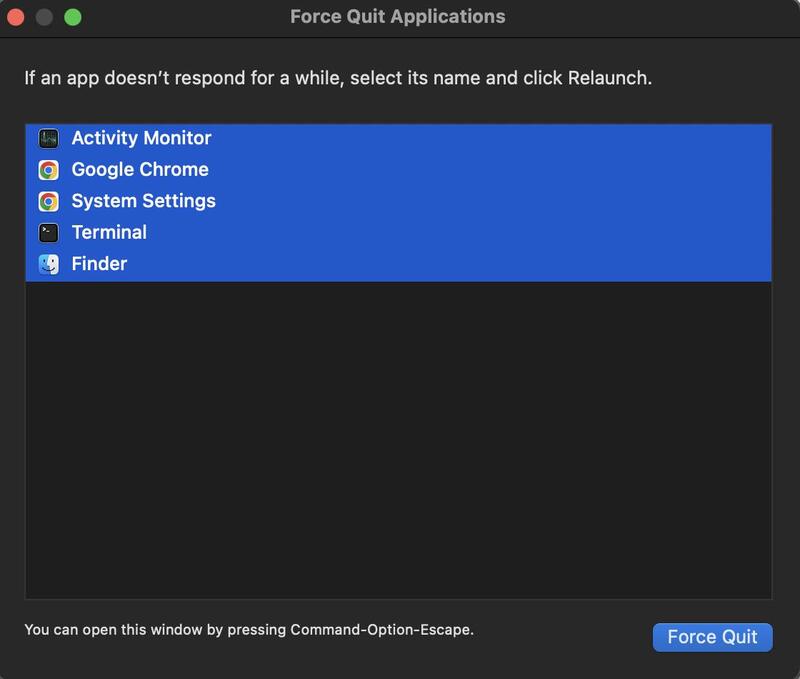
Task: Click the Command-Option-Escape hint text
Action: pyautogui.click(x=249, y=630)
